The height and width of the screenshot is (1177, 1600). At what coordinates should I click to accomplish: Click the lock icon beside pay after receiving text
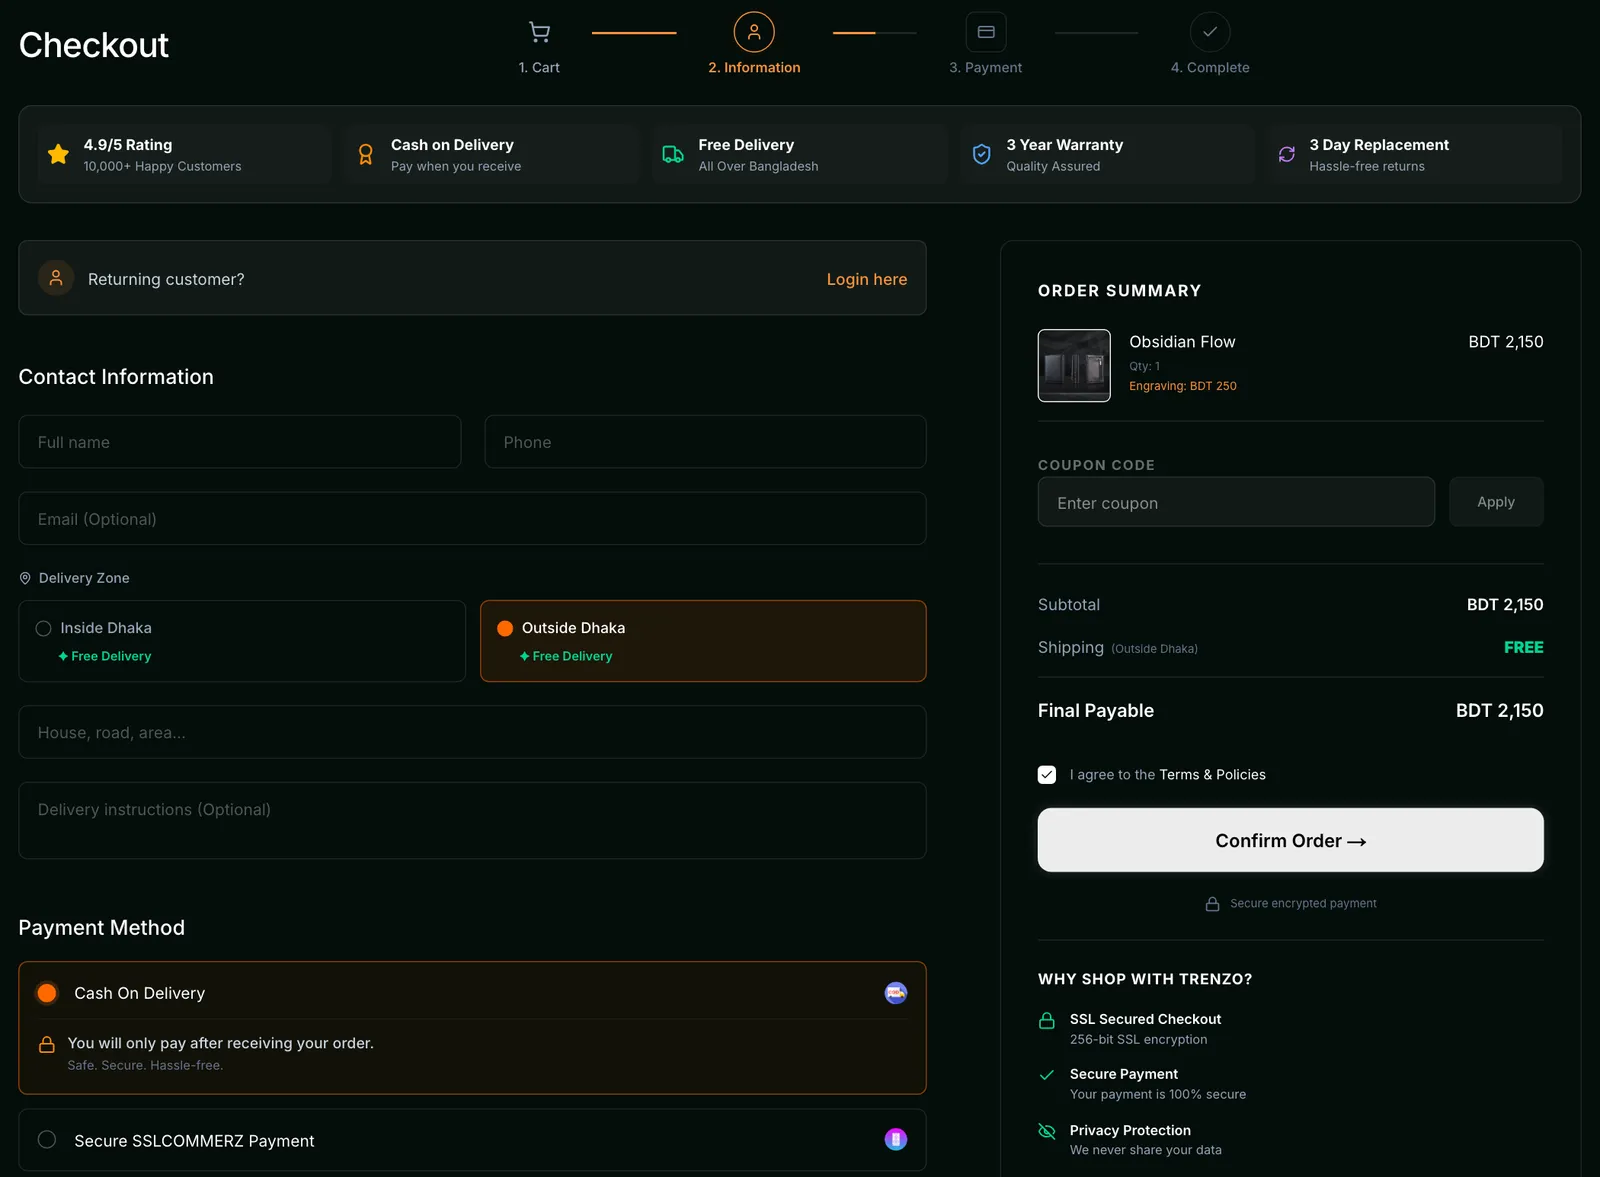(x=47, y=1044)
